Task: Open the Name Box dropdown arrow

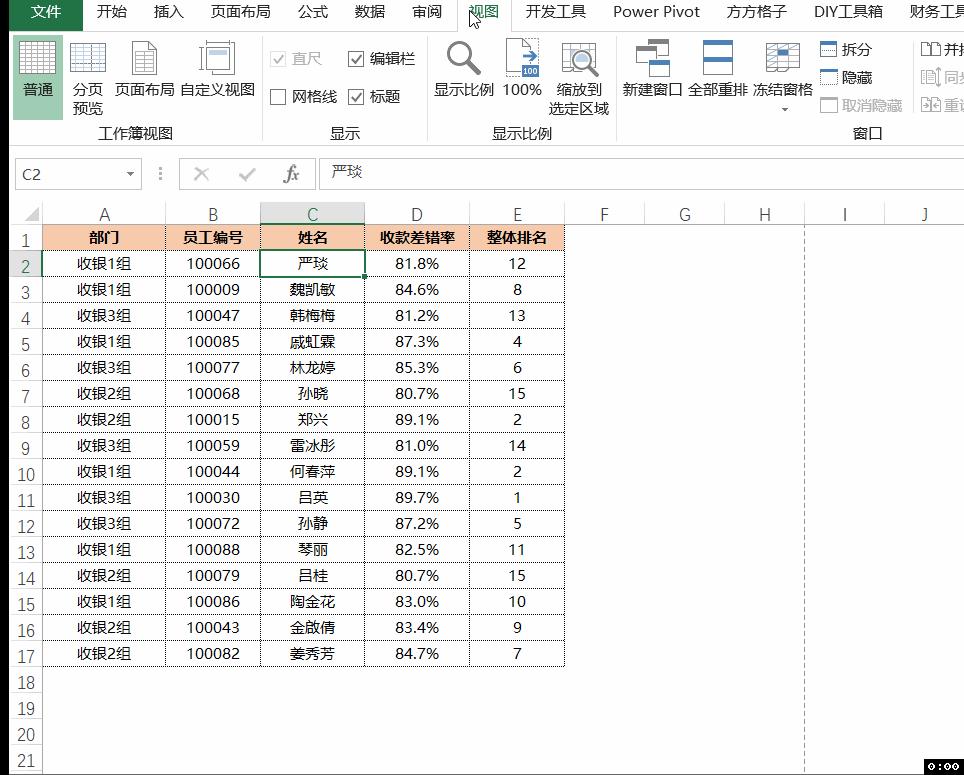Action: [x=130, y=175]
